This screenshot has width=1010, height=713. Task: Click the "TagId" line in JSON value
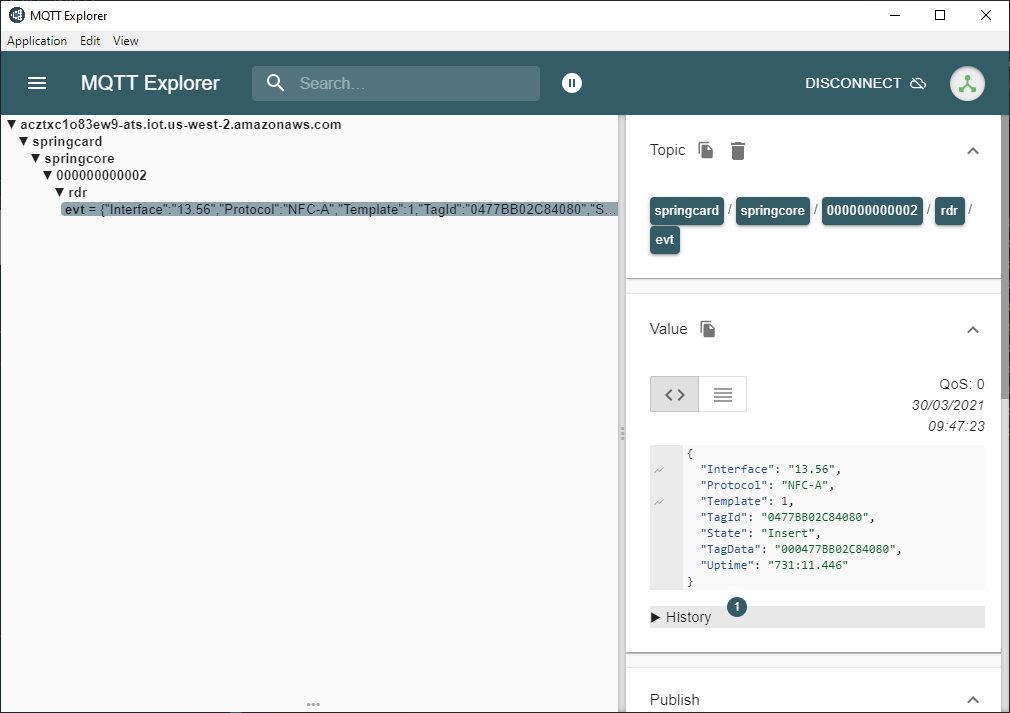[787, 517]
